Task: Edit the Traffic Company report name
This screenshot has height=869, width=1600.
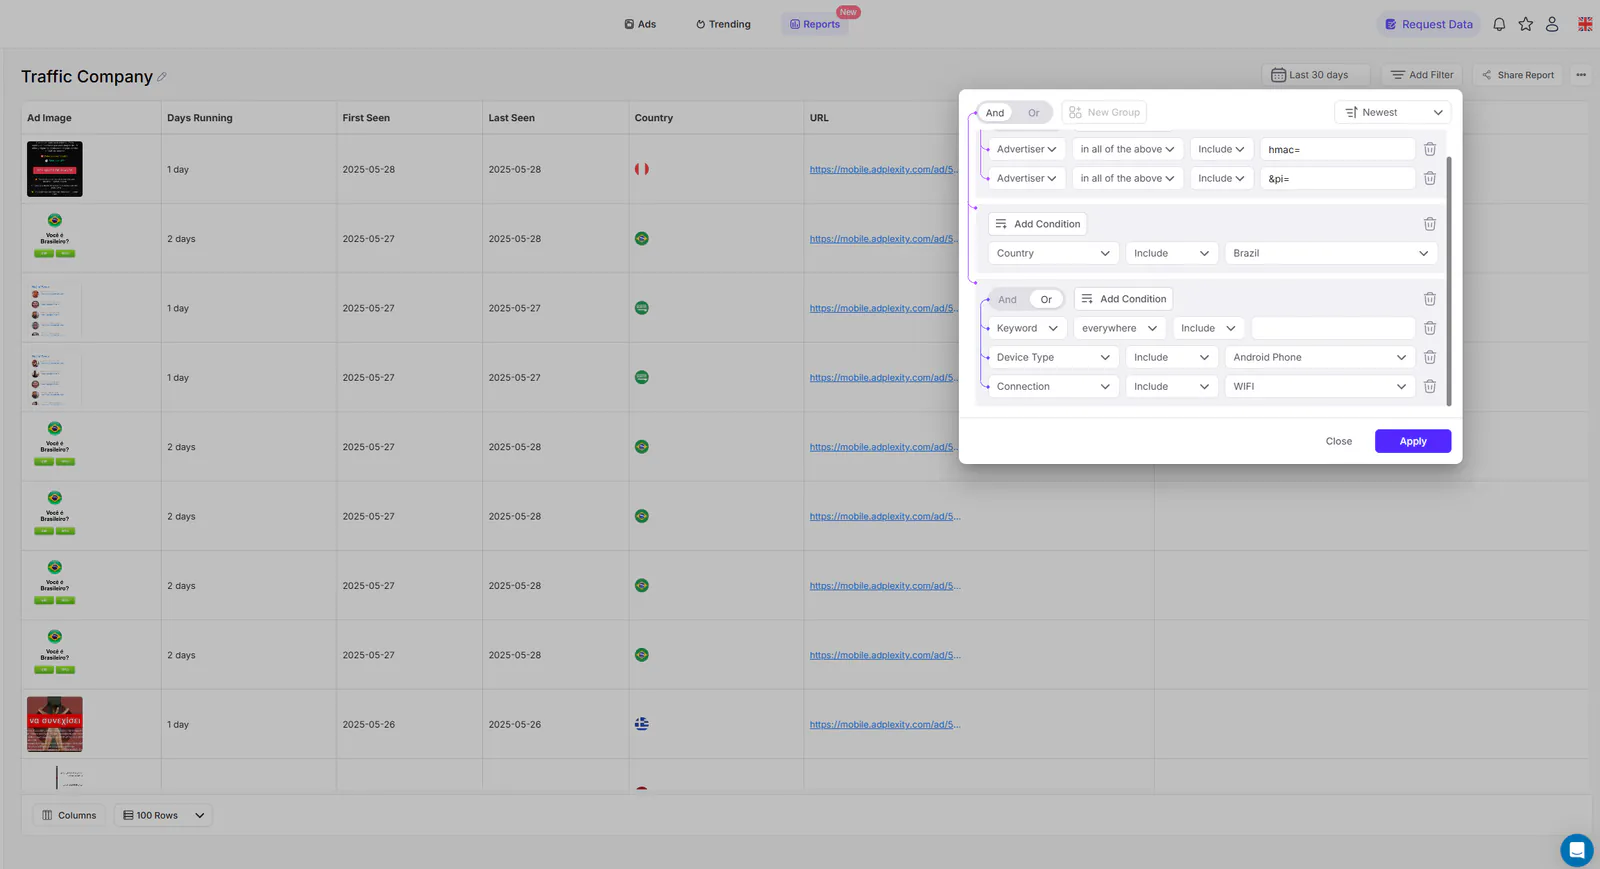Action: coord(162,77)
